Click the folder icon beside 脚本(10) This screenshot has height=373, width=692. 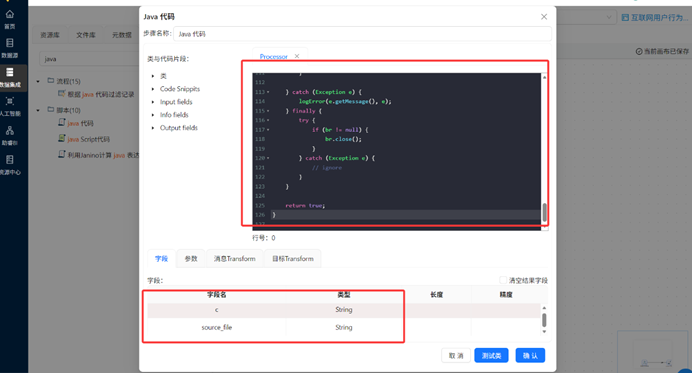pos(51,109)
